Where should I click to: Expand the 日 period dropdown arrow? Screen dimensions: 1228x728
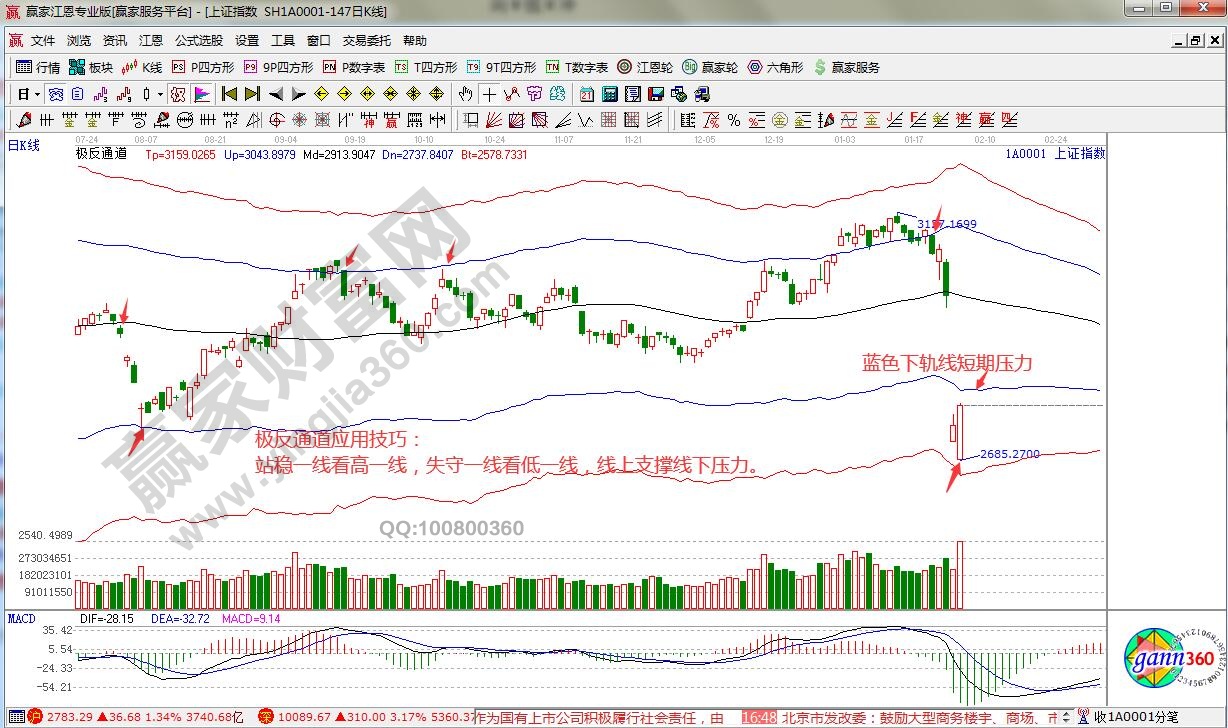click(37, 94)
